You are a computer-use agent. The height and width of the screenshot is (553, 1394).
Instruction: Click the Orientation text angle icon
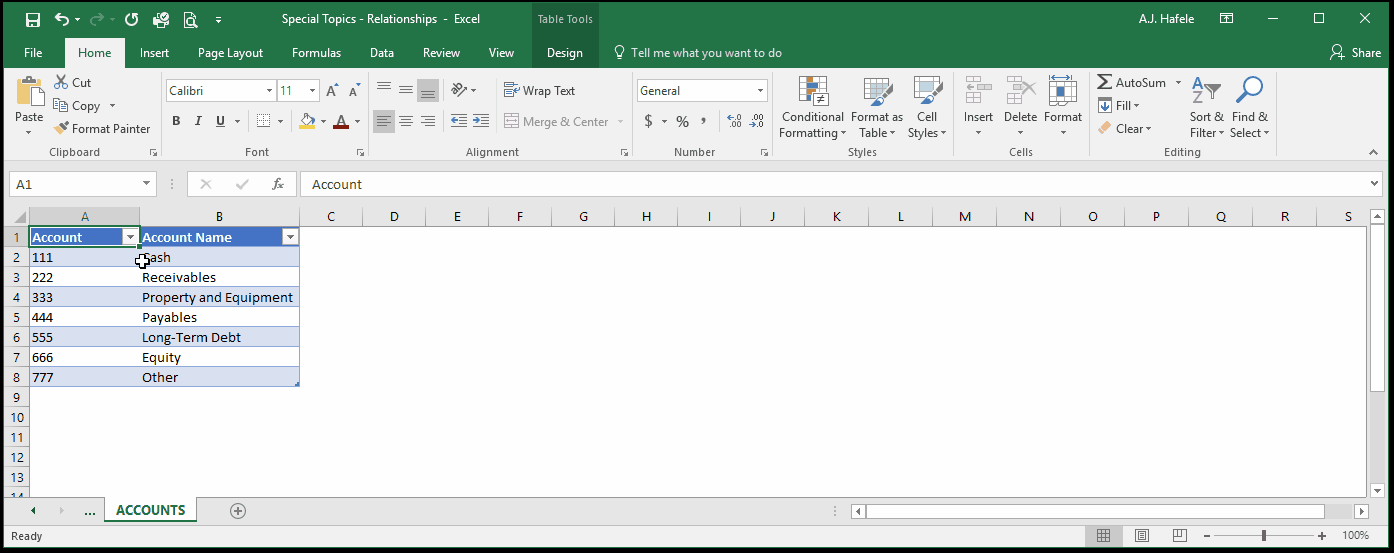tap(458, 90)
